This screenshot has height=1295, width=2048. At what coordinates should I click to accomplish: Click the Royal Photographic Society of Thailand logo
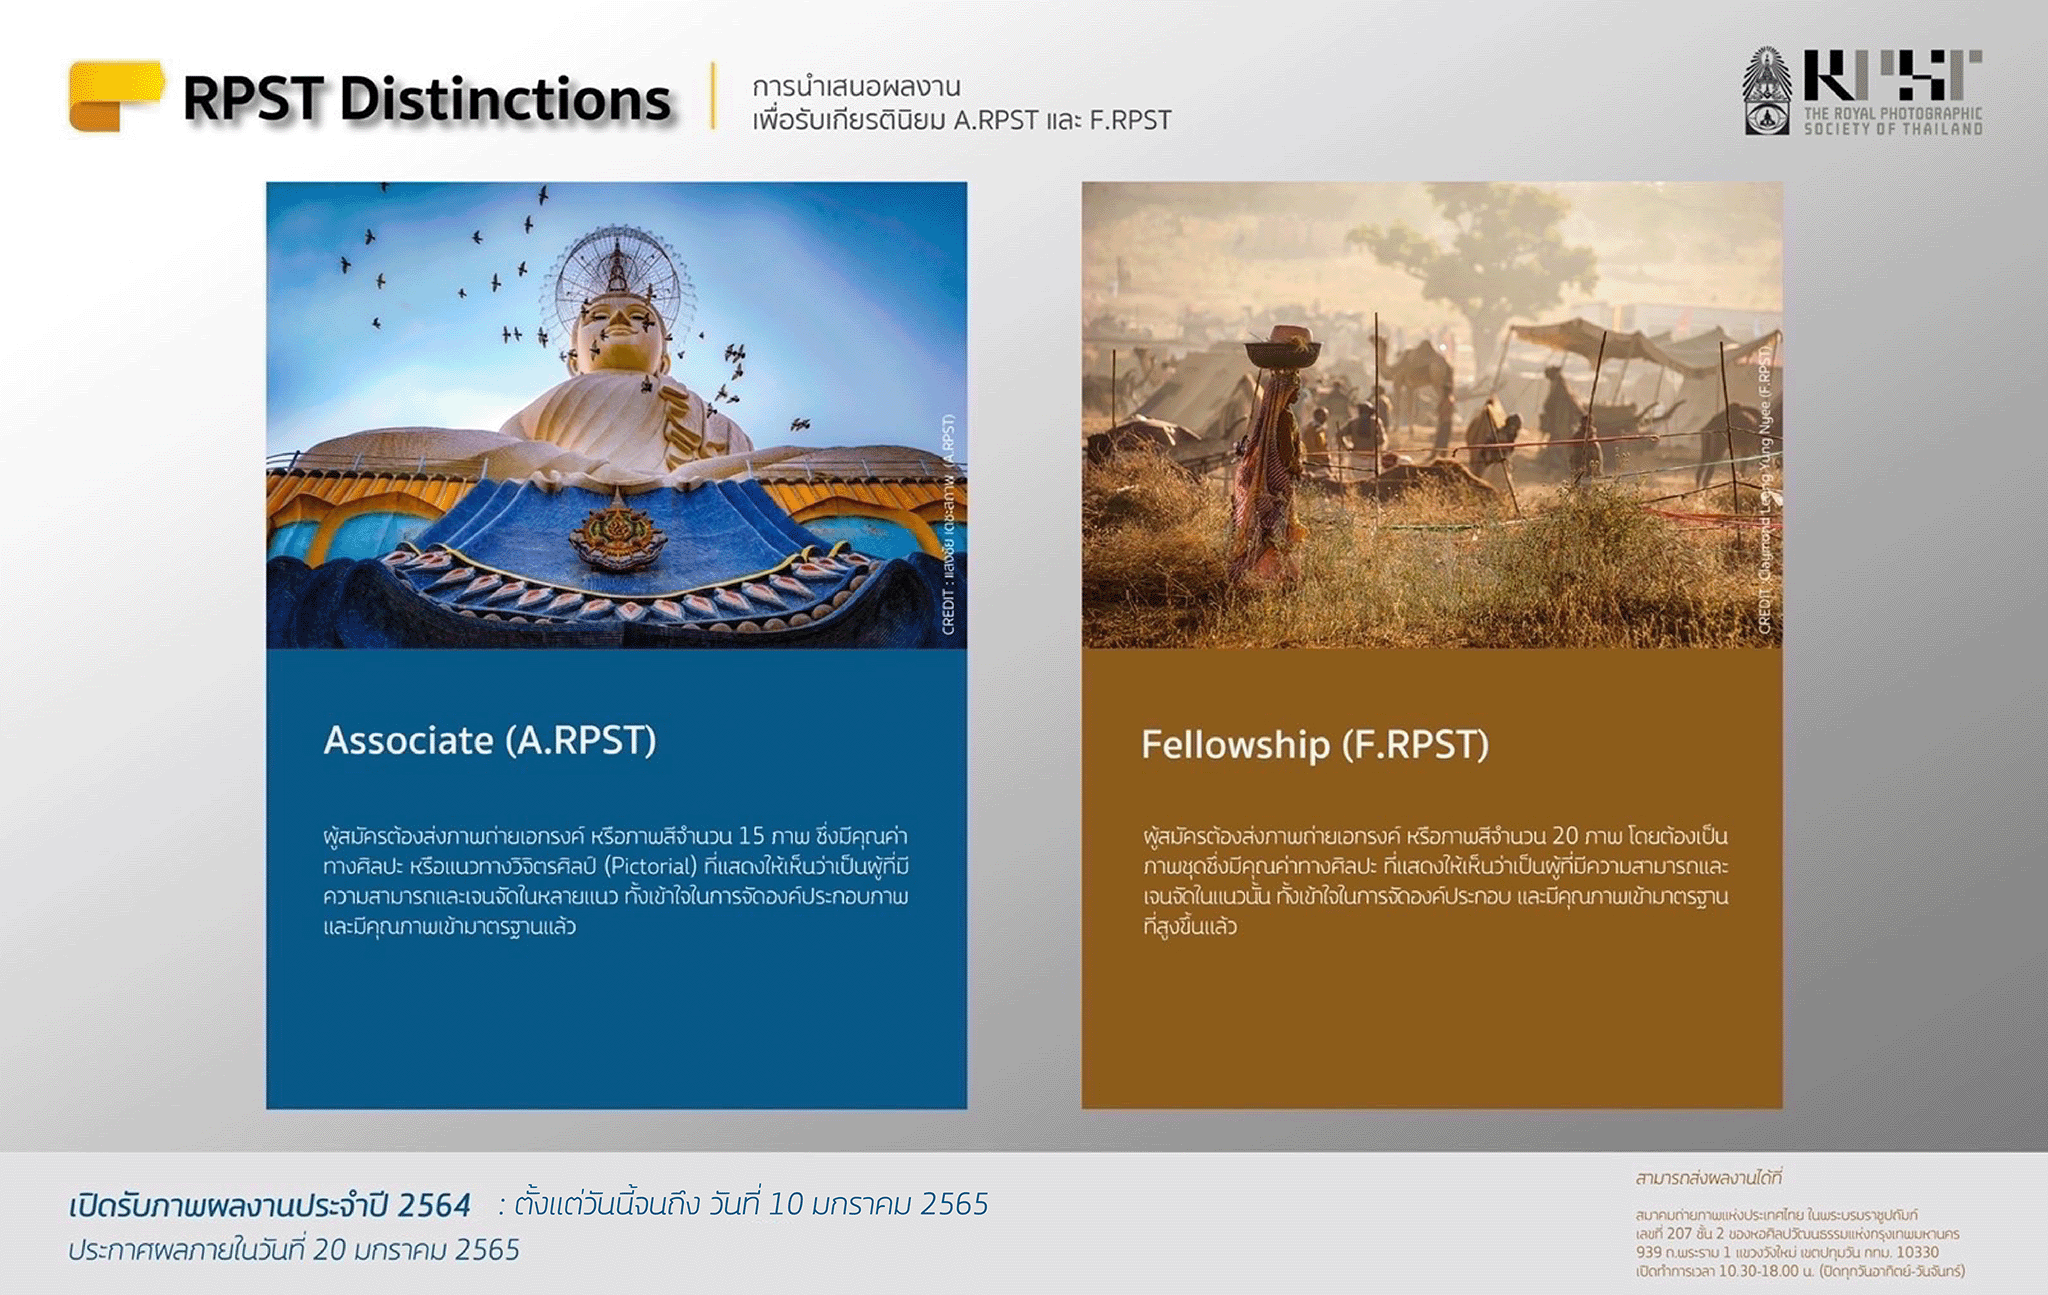(x=1862, y=91)
